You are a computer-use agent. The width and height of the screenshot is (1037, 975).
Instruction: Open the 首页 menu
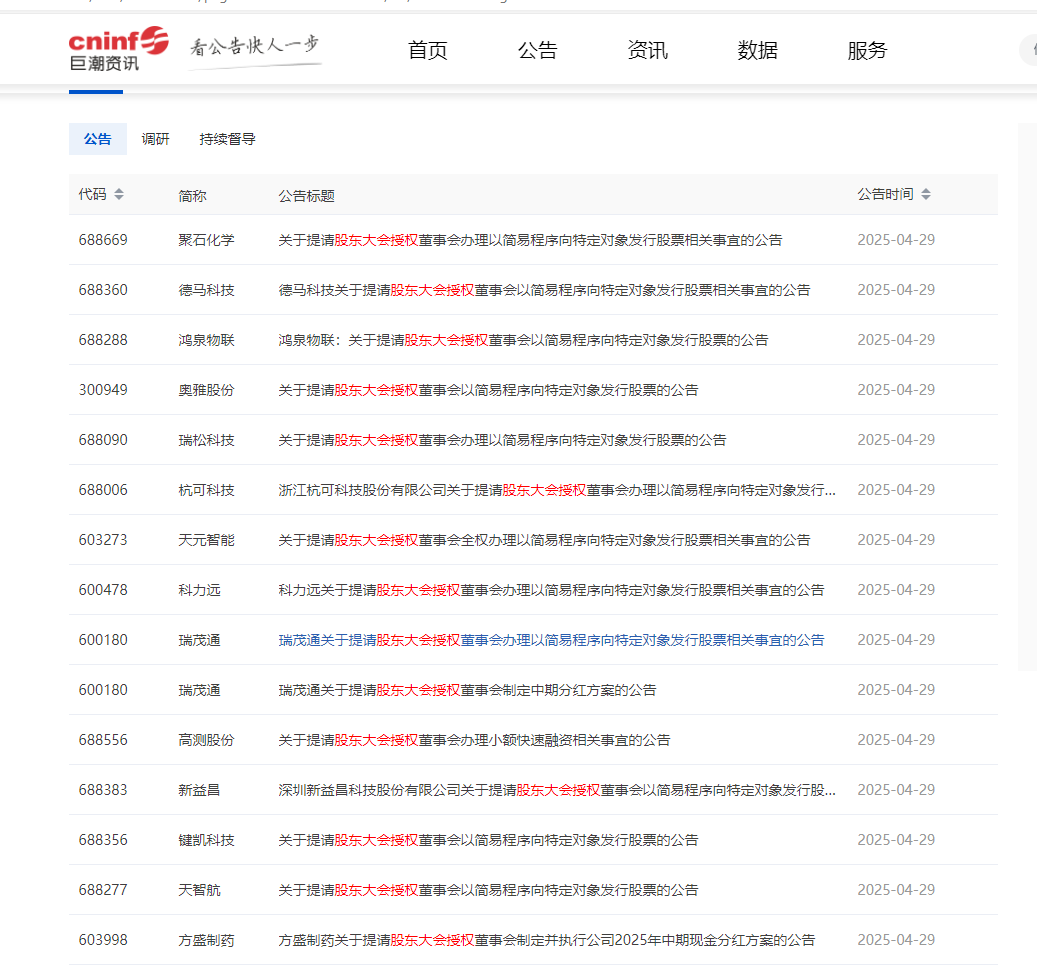(x=427, y=50)
